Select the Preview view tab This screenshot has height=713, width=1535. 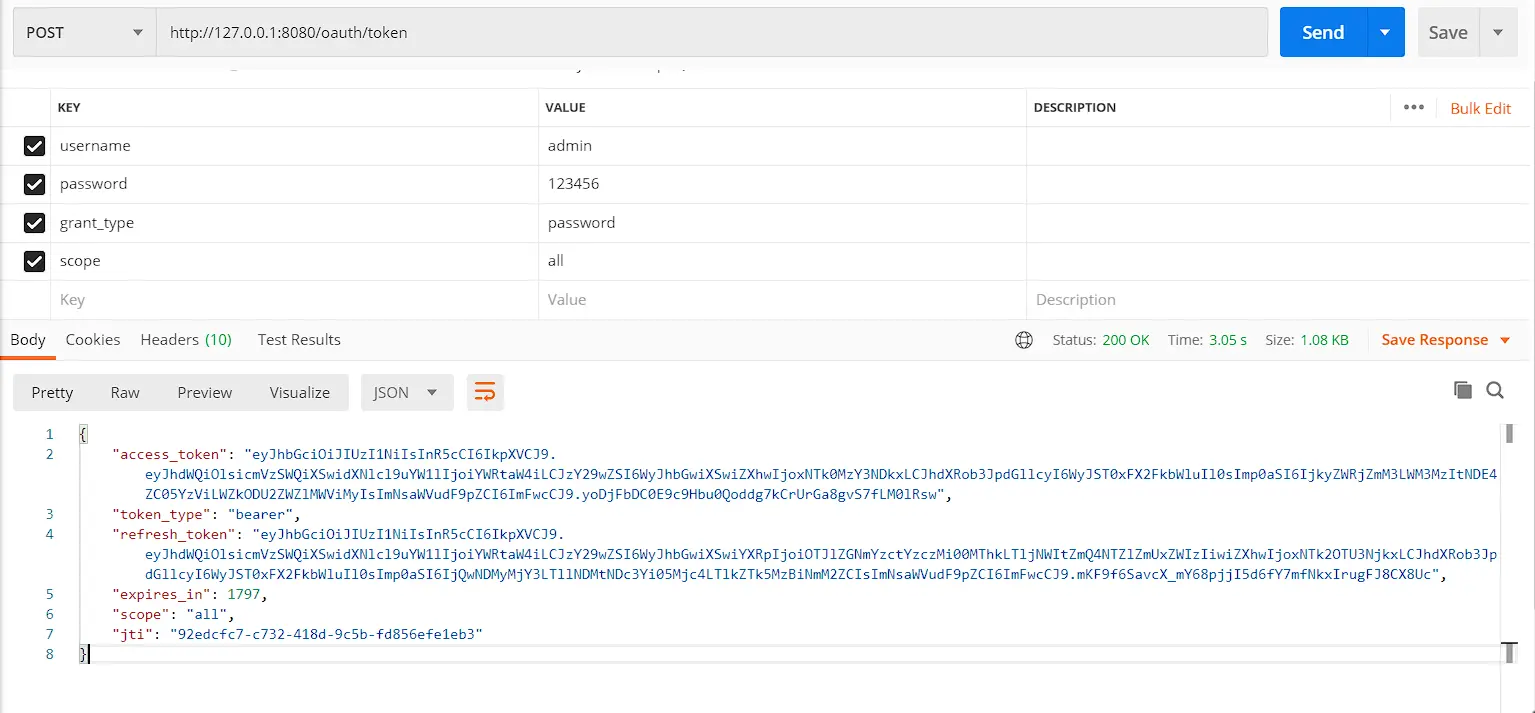[x=205, y=392]
